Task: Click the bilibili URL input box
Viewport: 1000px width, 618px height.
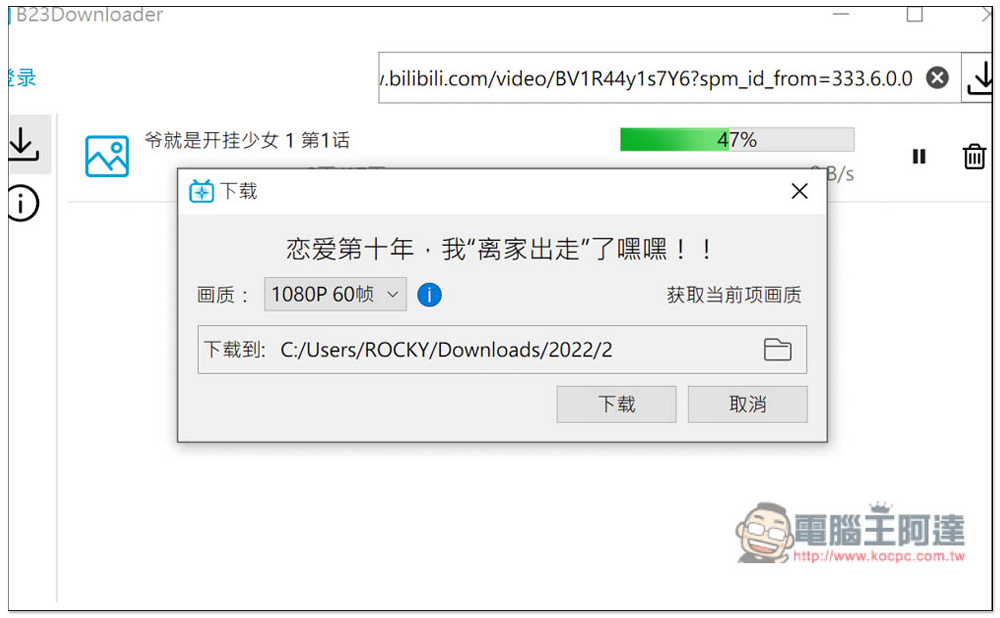Action: tap(670, 78)
